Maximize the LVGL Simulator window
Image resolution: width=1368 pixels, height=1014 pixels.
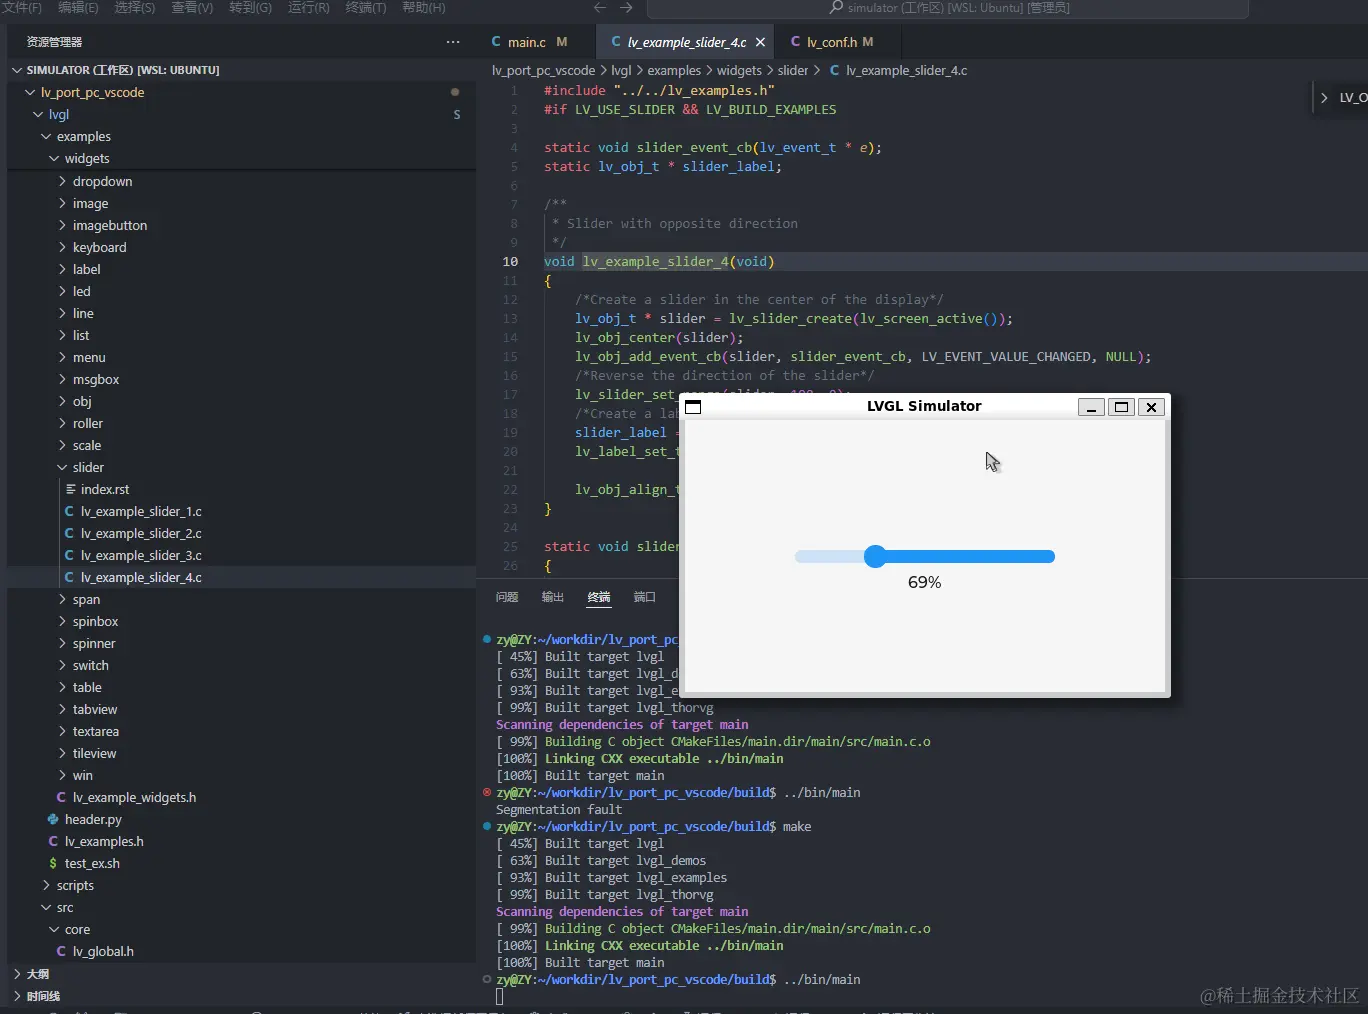pos(1121,407)
